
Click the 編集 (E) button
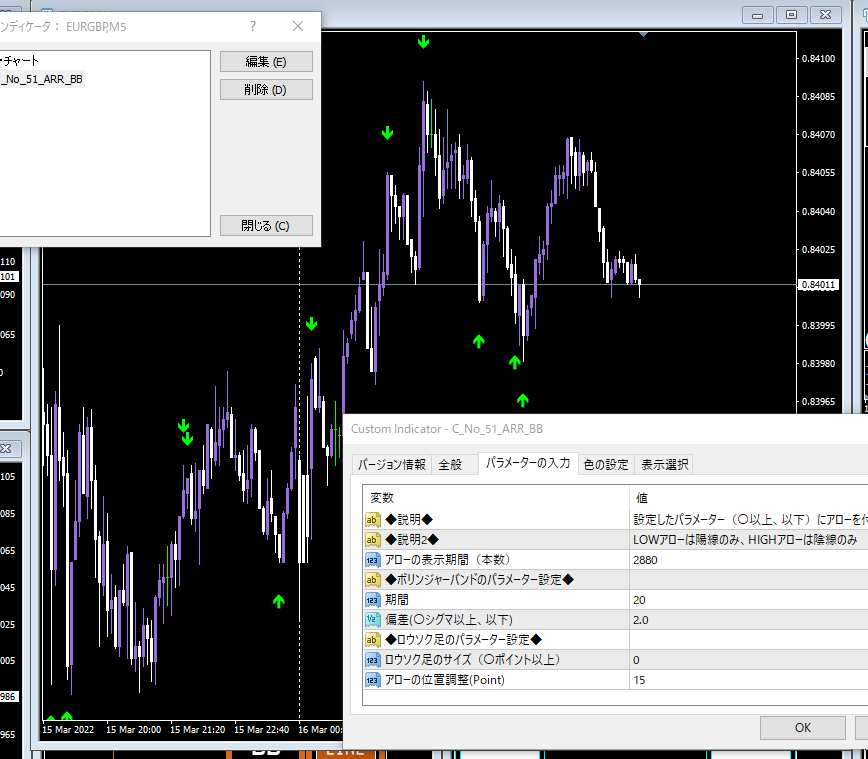[266, 61]
